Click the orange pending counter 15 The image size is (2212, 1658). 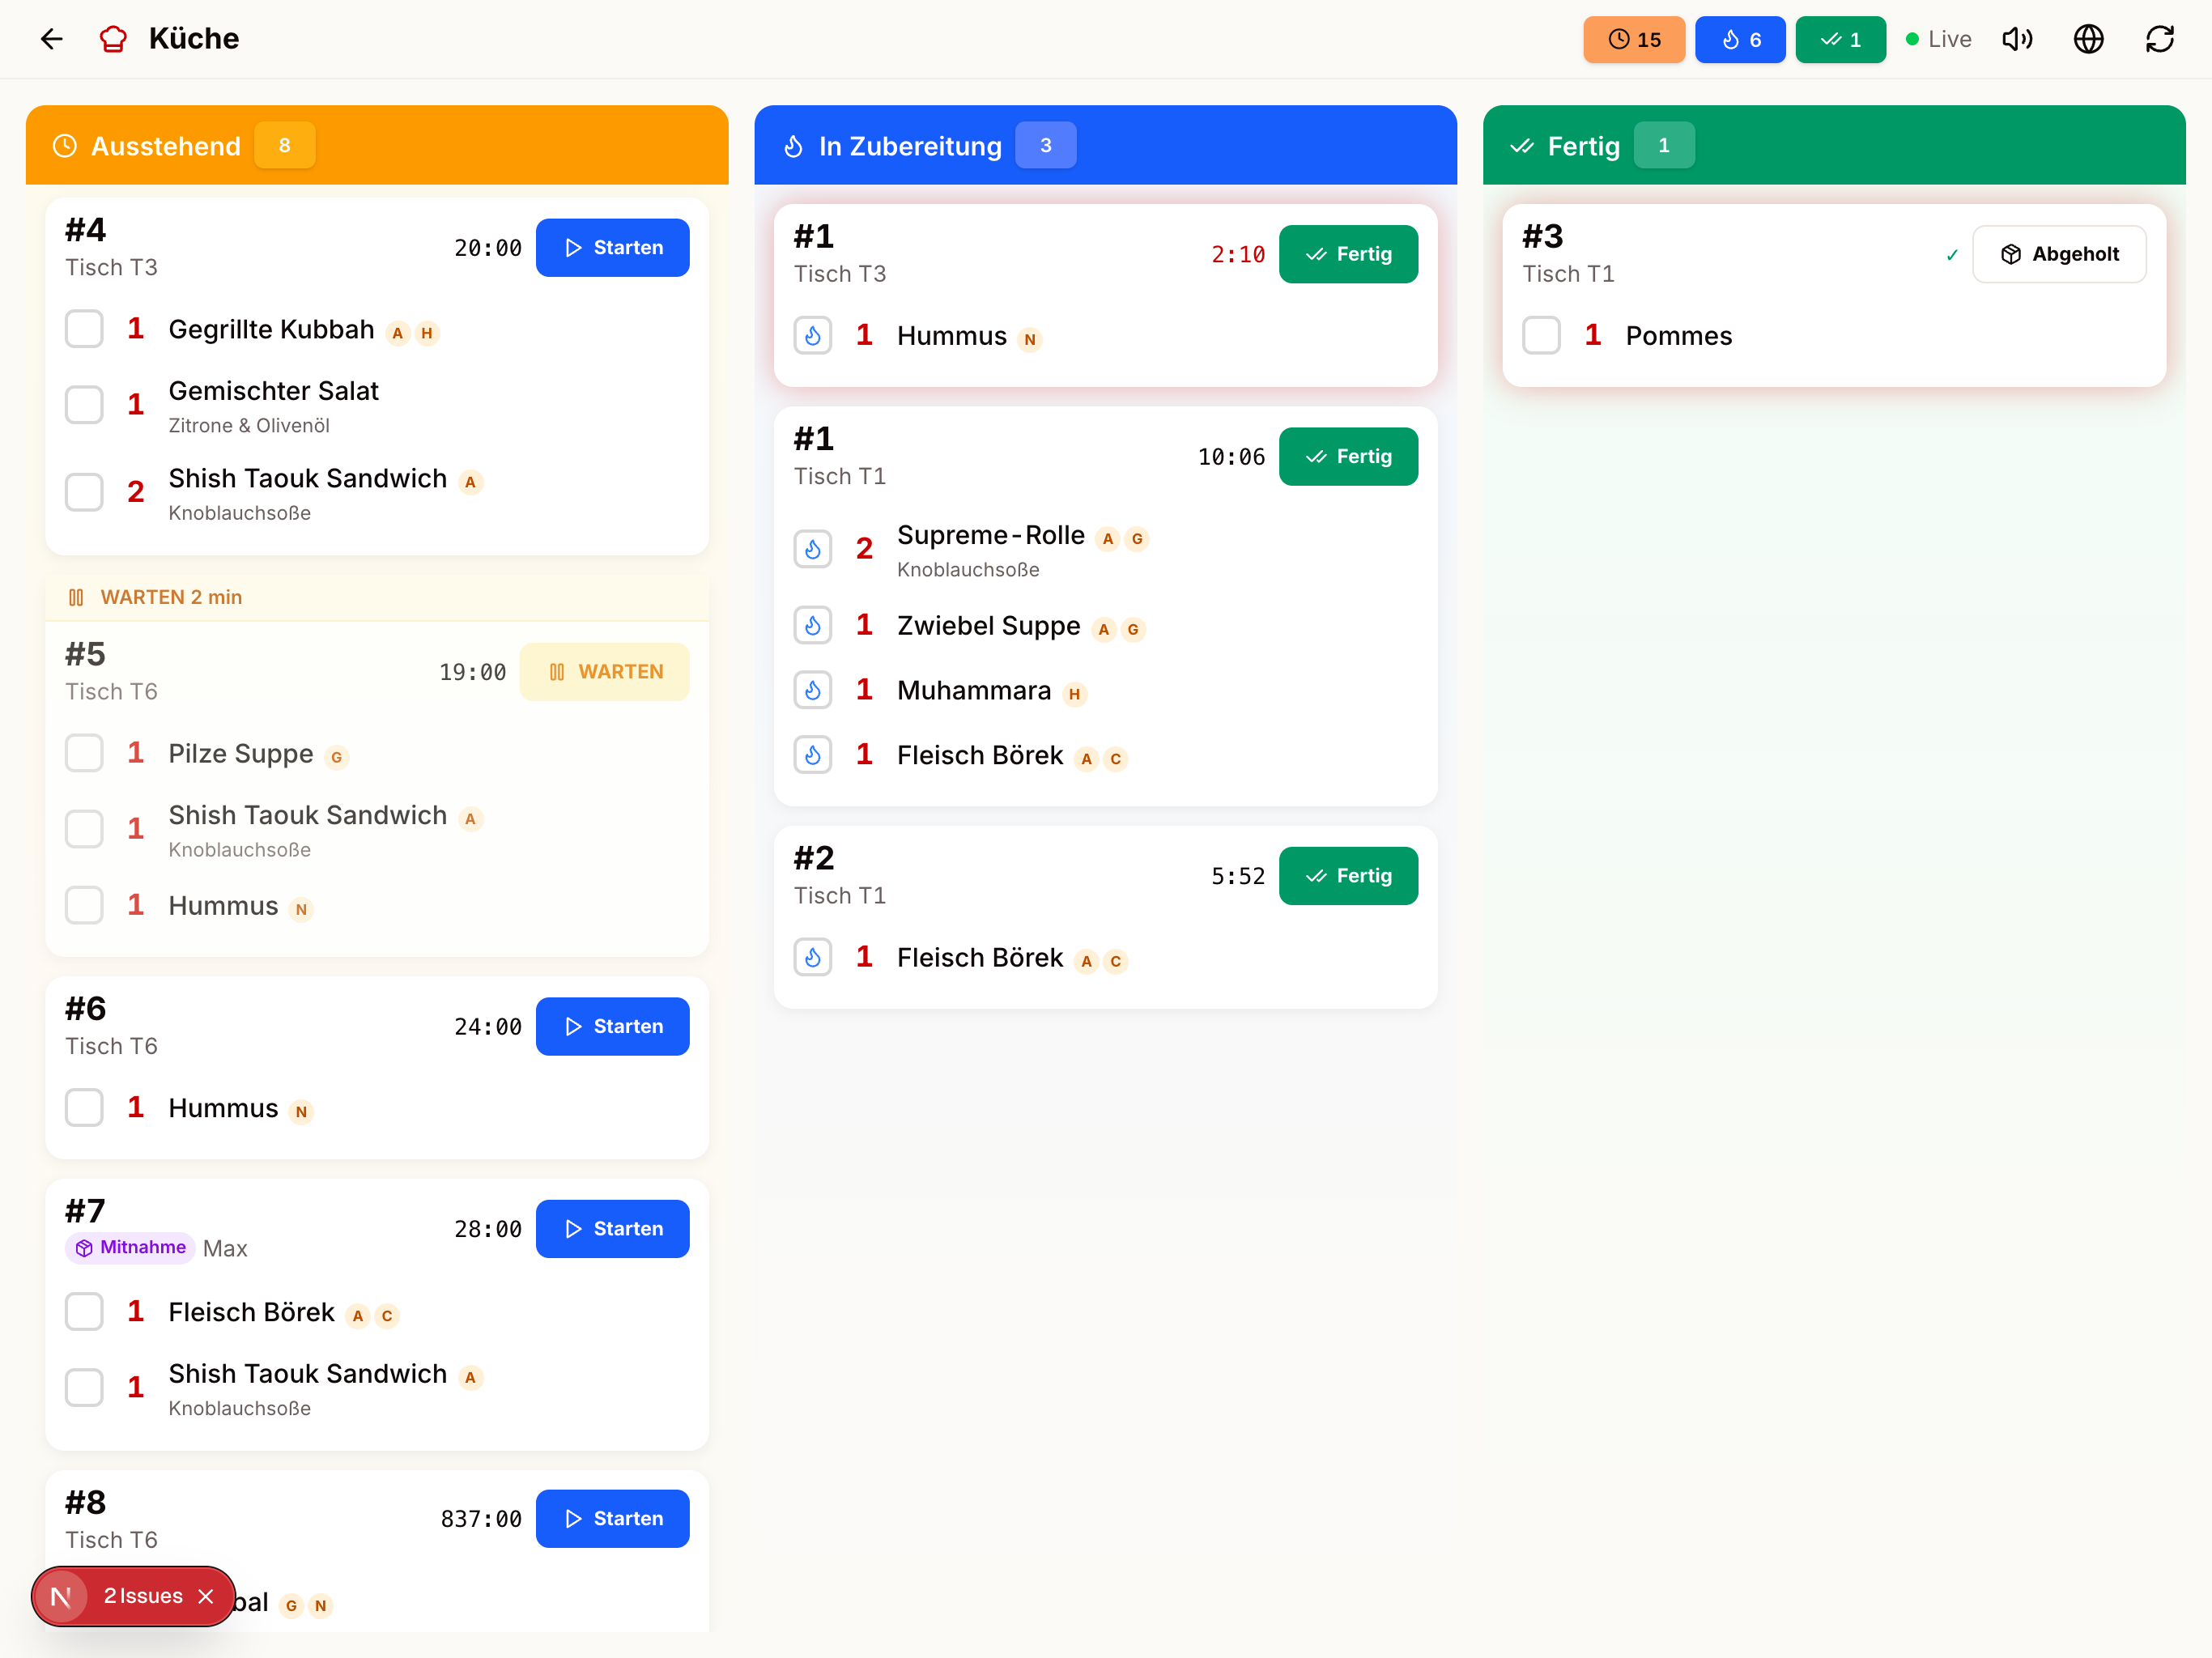click(1634, 39)
